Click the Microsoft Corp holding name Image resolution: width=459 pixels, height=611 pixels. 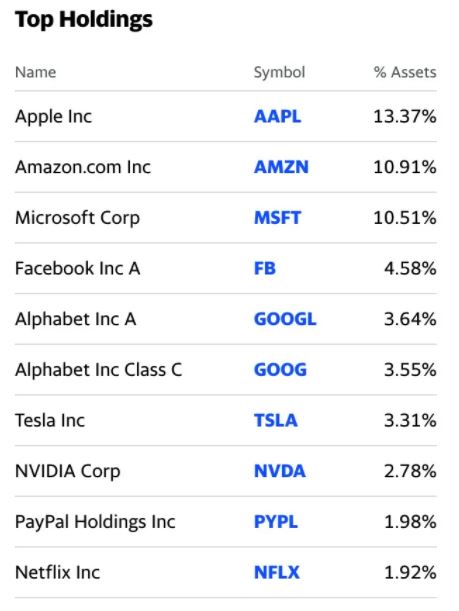tap(77, 218)
